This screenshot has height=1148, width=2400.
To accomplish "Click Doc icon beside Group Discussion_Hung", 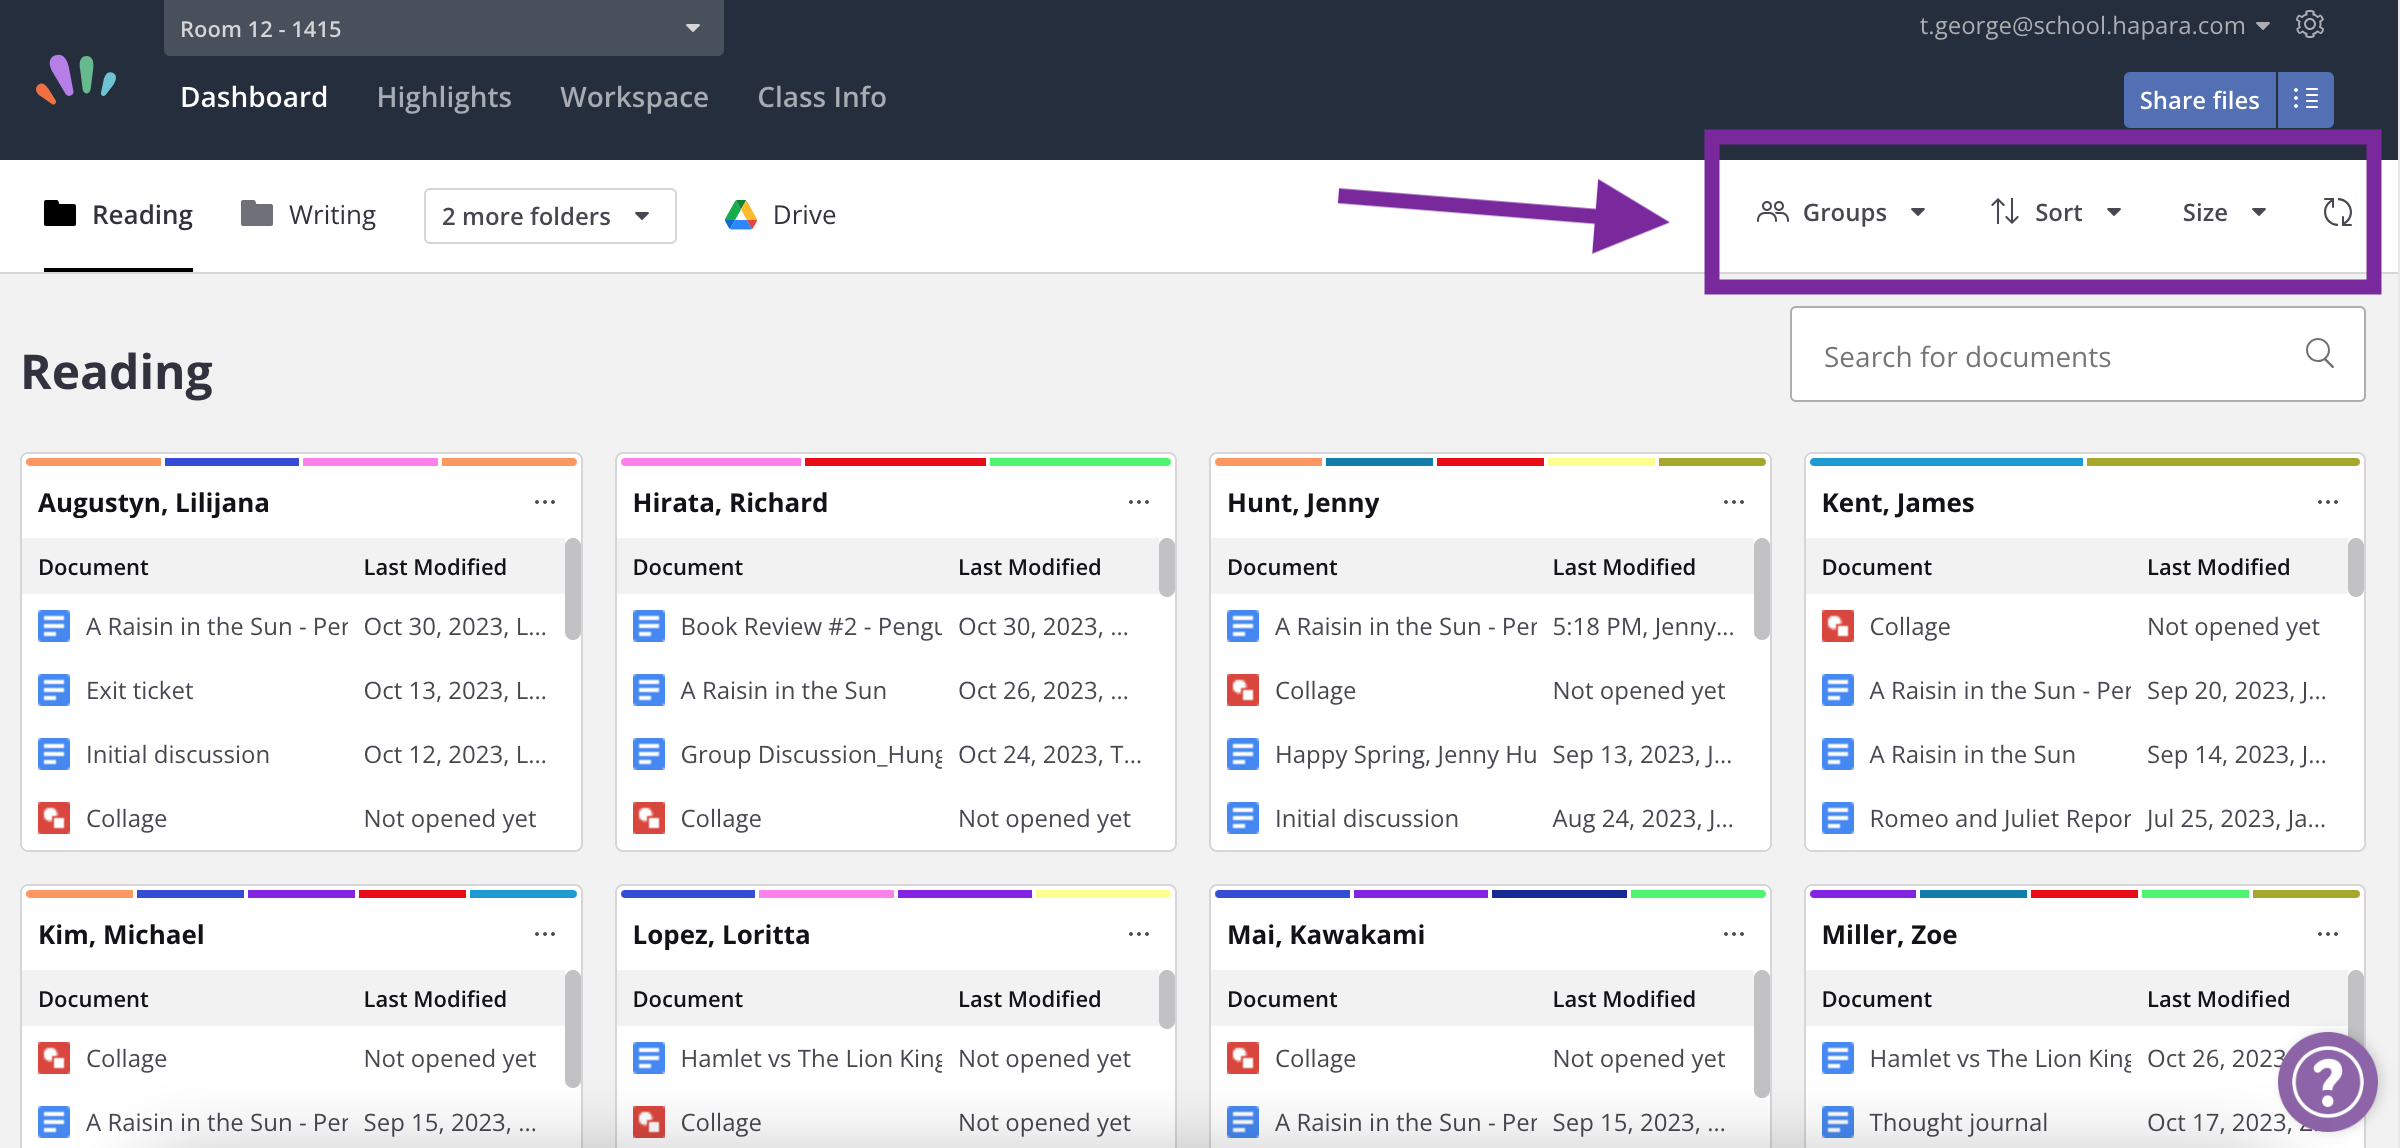I will (649, 754).
